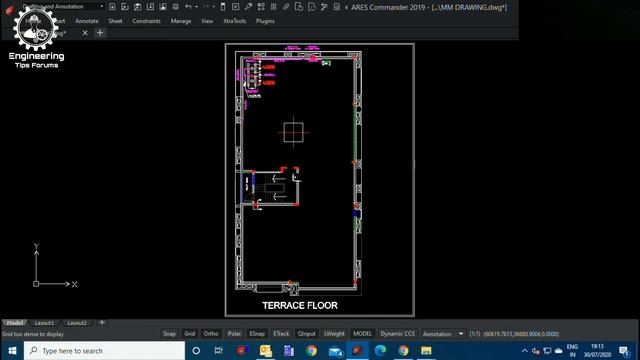The height and width of the screenshot is (360, 640).
Task: Click the paperclip attach icon in the top toolbar
Action: coord(286,7)
